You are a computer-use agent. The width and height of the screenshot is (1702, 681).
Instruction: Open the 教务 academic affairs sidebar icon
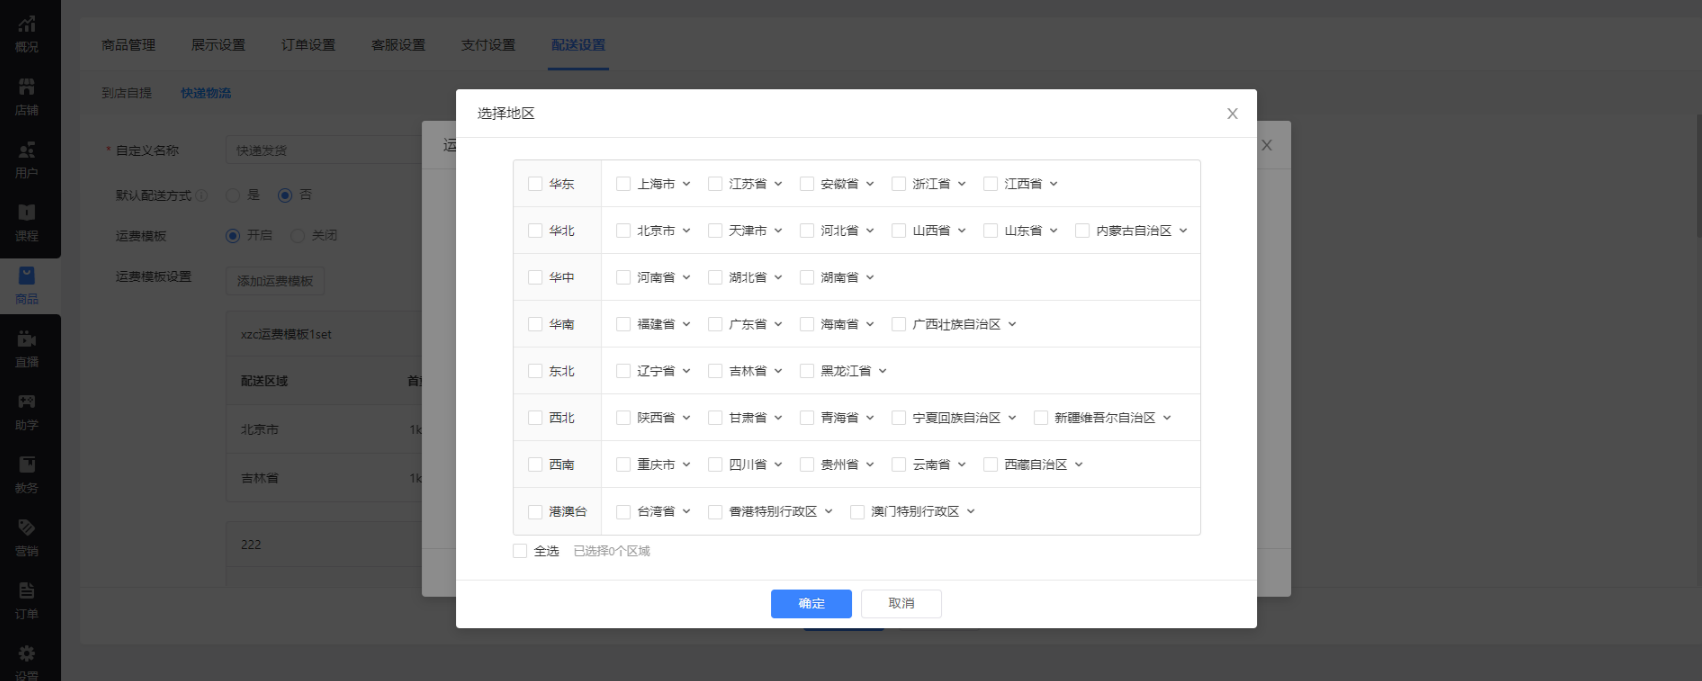pos(27,465)
